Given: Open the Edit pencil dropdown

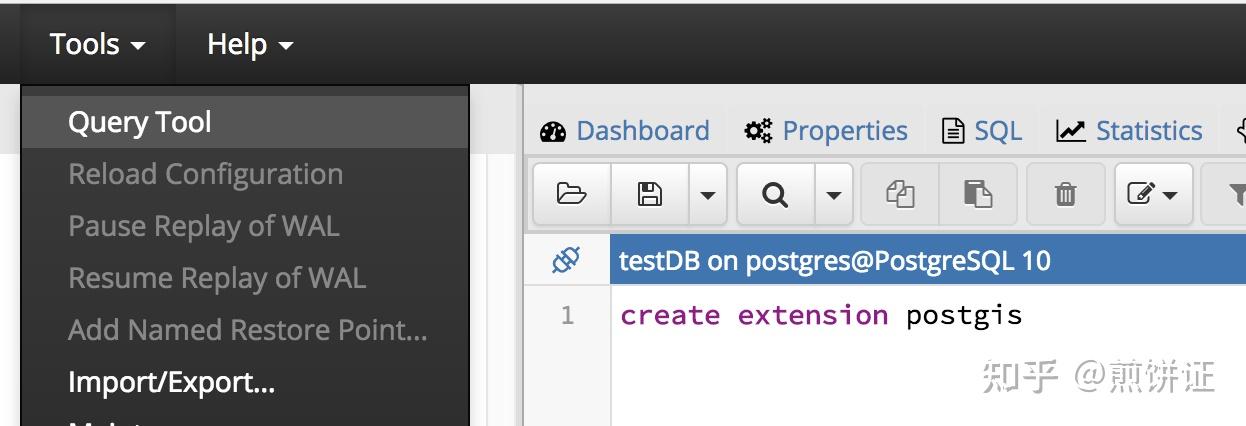Looking at the screenshot, I should pyautogui.click(x=1153, y=194).
